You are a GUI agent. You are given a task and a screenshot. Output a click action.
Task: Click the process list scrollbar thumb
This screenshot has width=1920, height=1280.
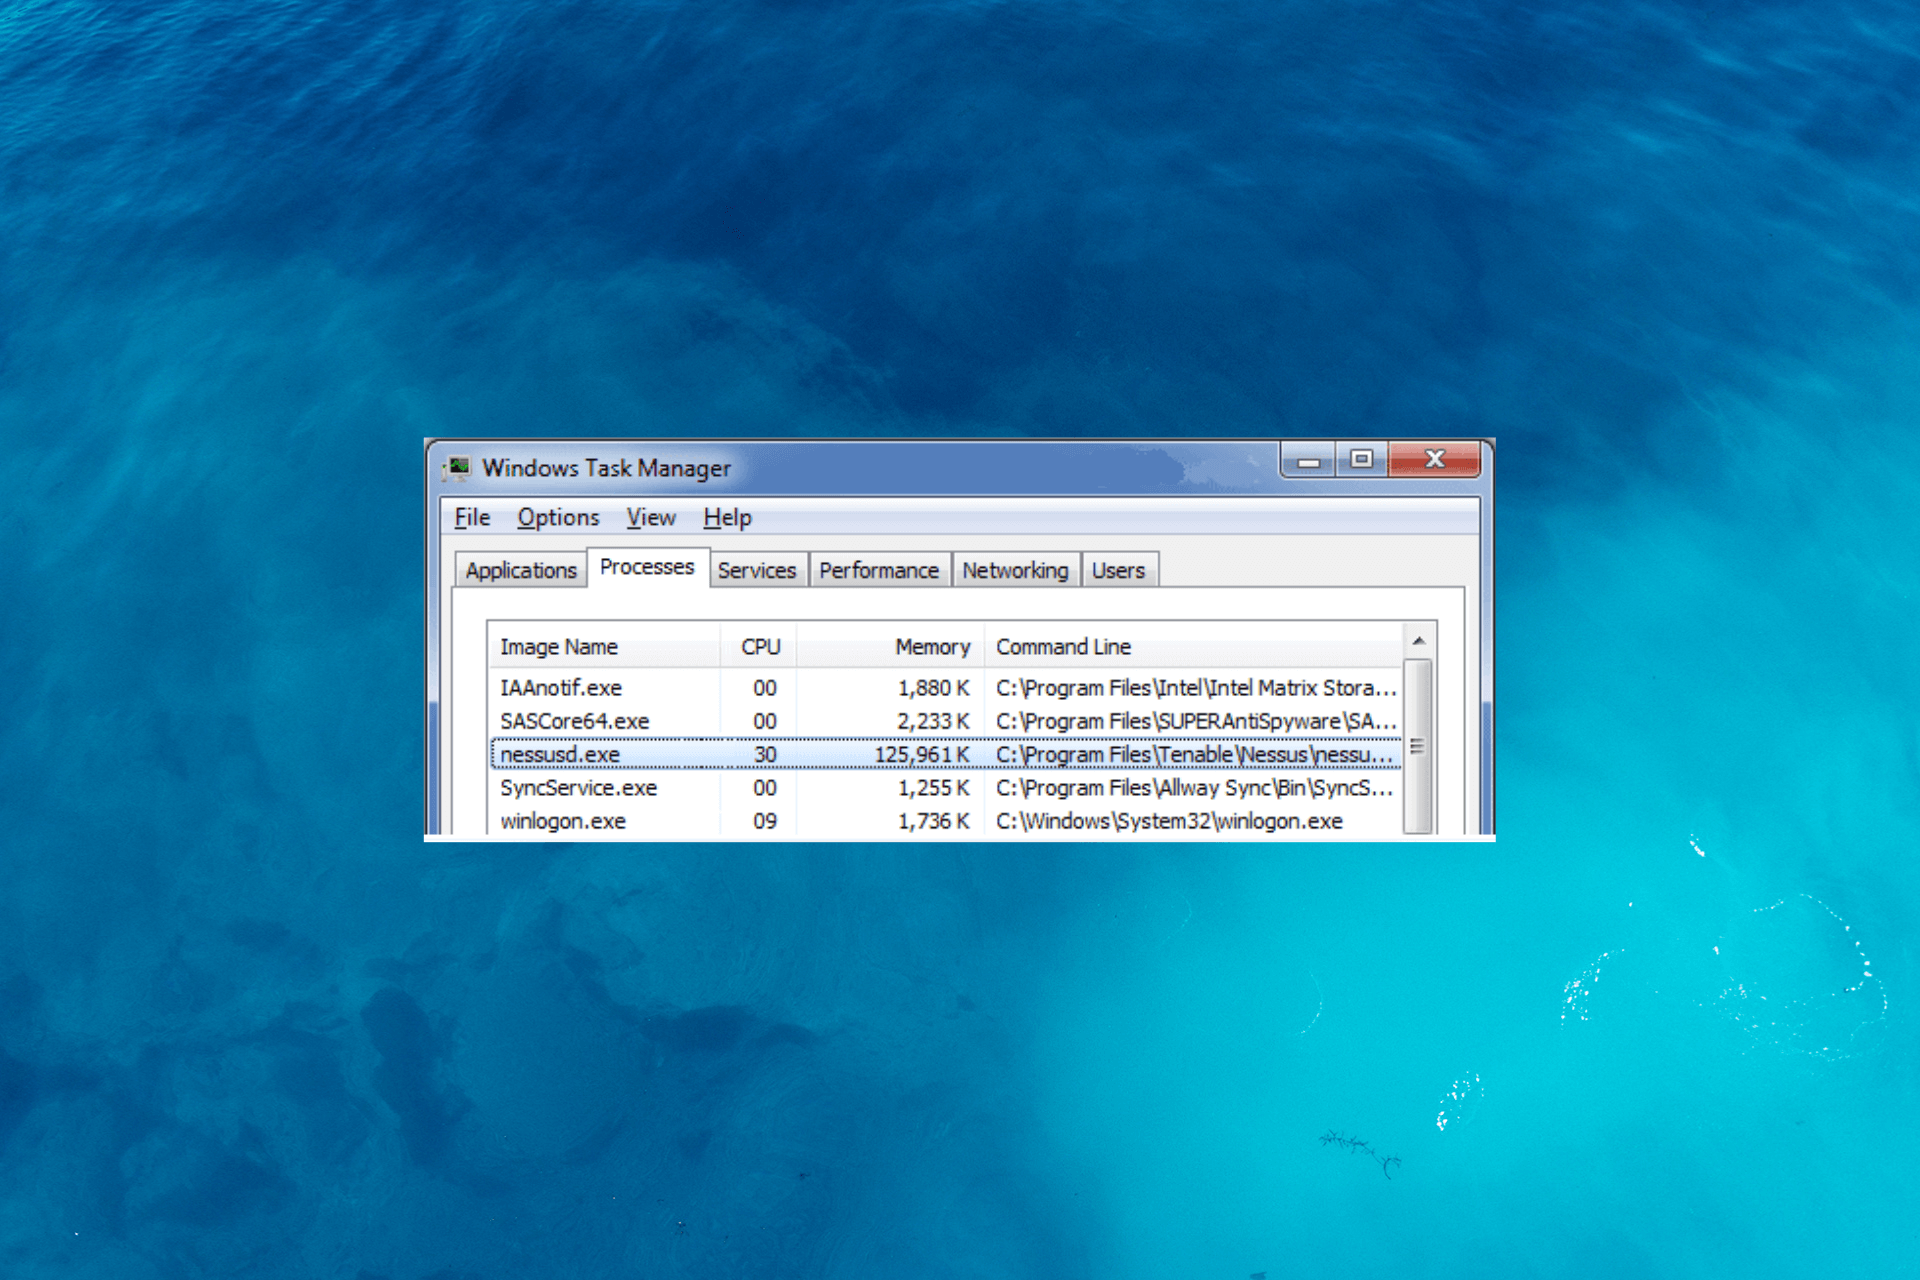1418,746
